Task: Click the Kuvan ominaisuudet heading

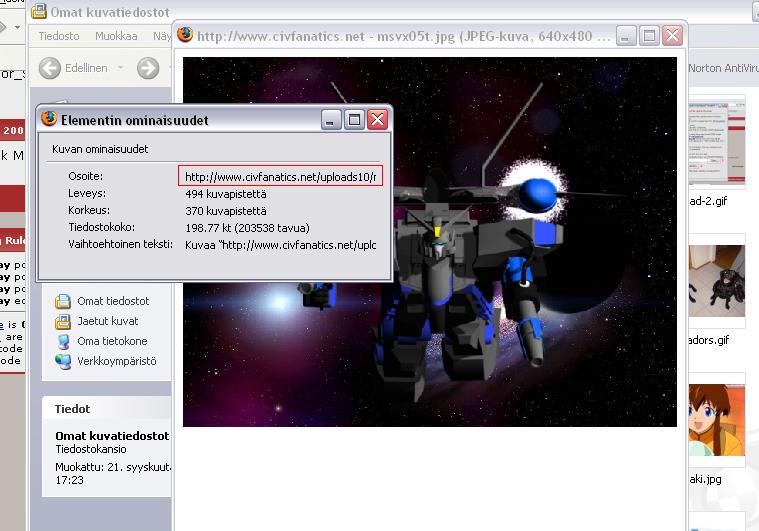Action: coord(100,149)
